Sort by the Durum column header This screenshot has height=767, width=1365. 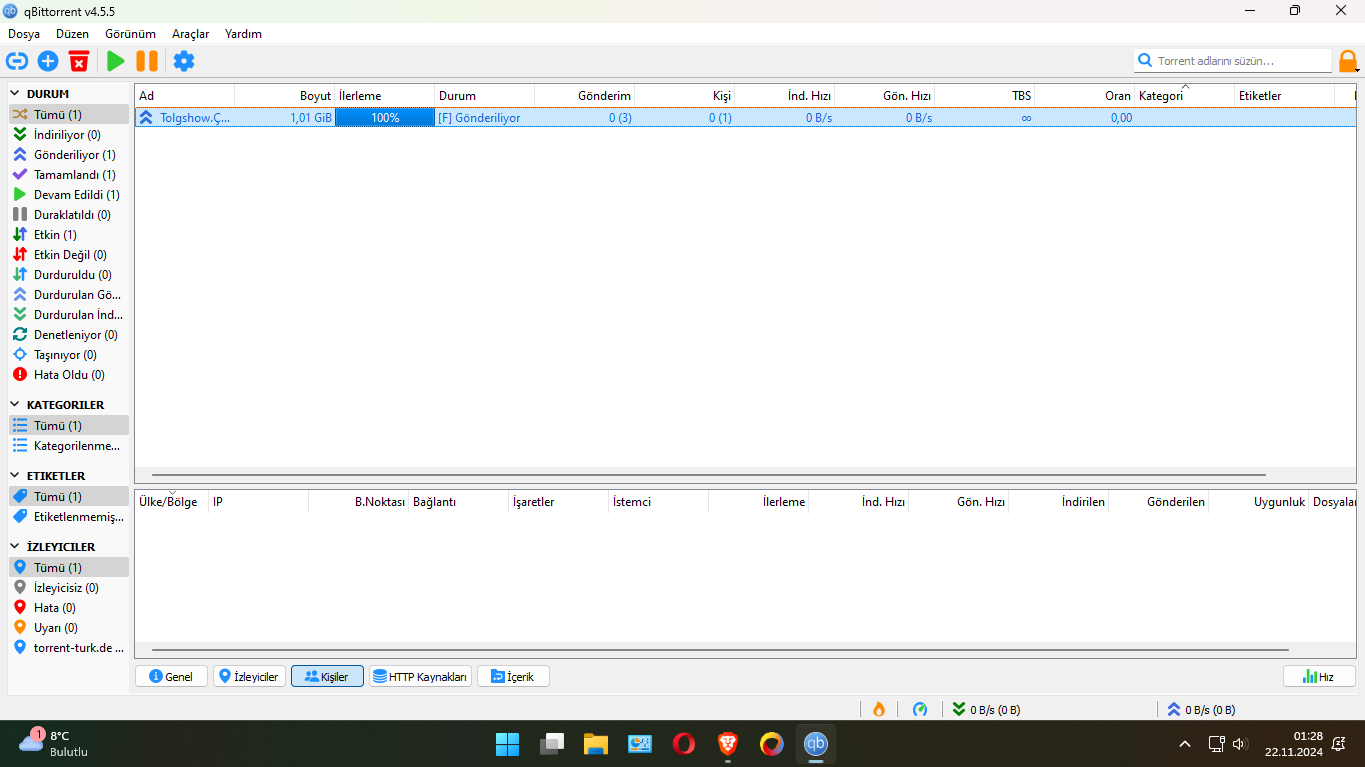coord(485,96)
